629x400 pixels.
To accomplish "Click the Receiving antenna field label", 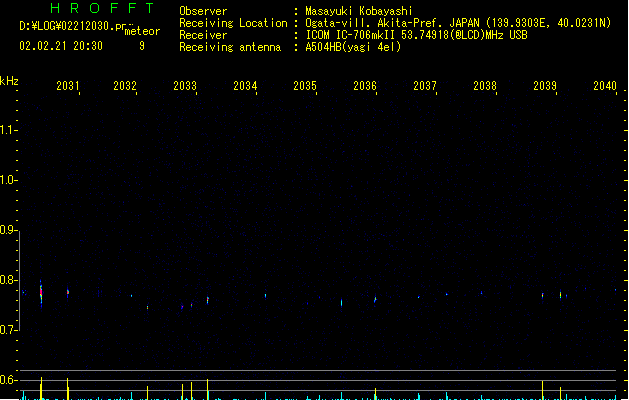I will (x=230, y=47).
